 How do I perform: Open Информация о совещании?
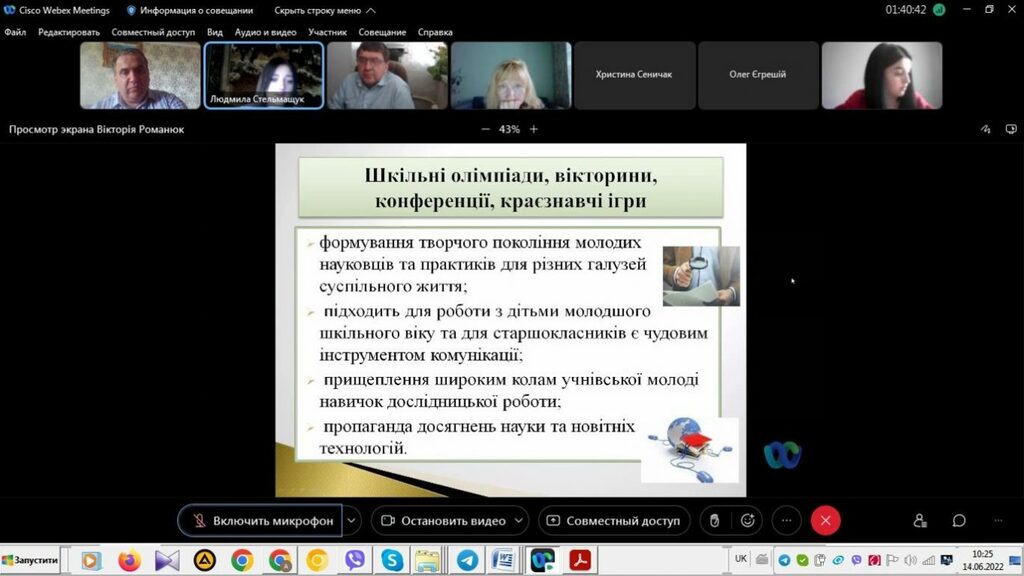click(x=186, y=10)
